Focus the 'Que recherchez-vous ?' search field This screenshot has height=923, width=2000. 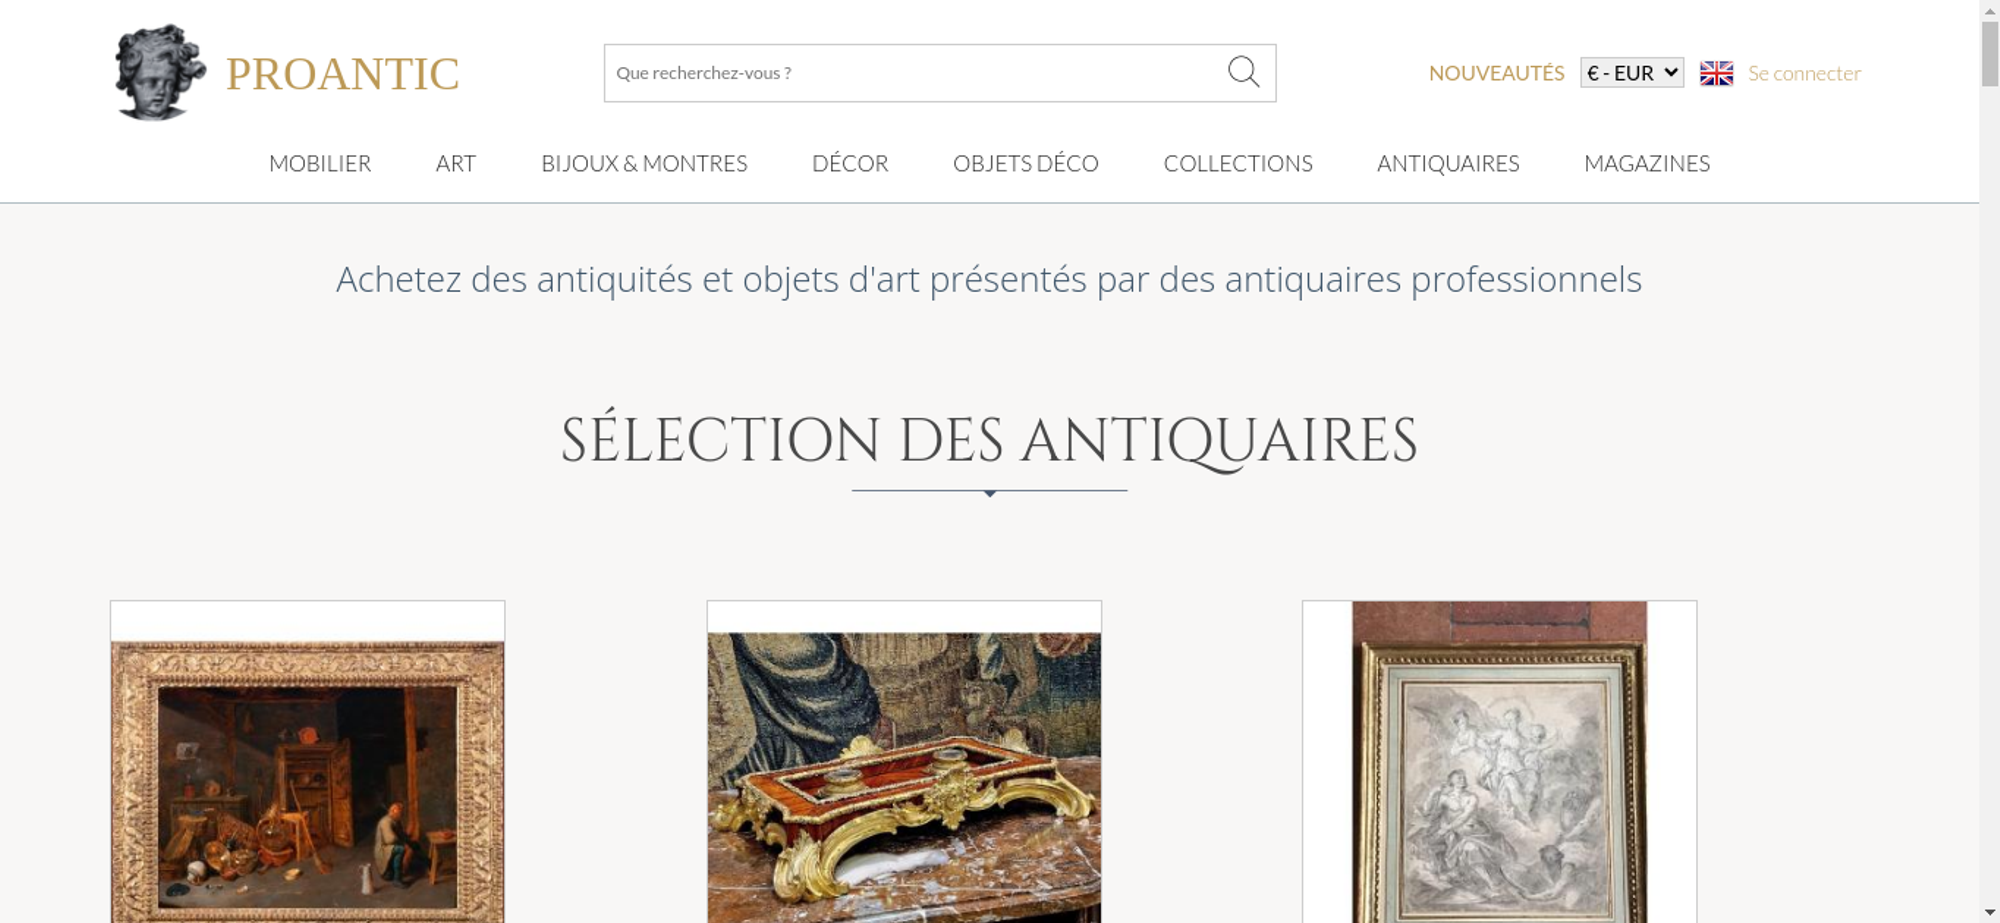pos(915,73)
